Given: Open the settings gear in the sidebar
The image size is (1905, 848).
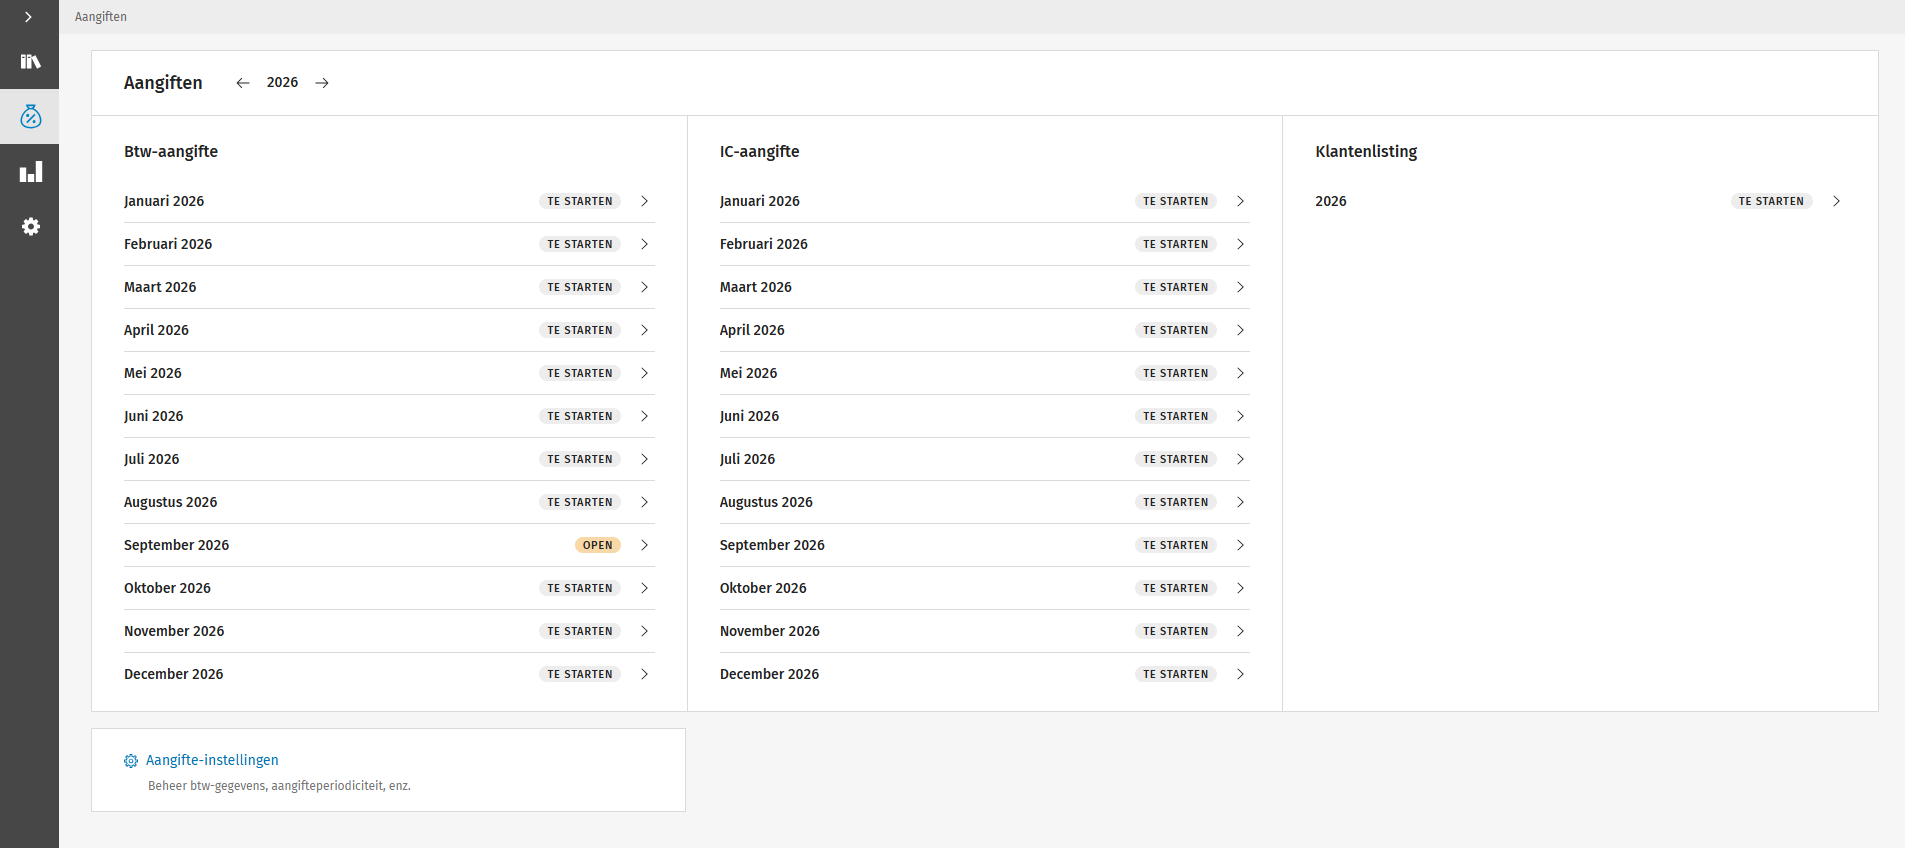Looking at the screenshot, I should (30, 227).
